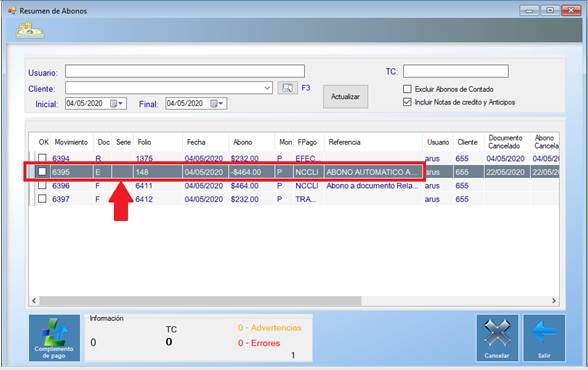Click folio 6412 cell
Screen dimensions: 588x370
(144, 199)
